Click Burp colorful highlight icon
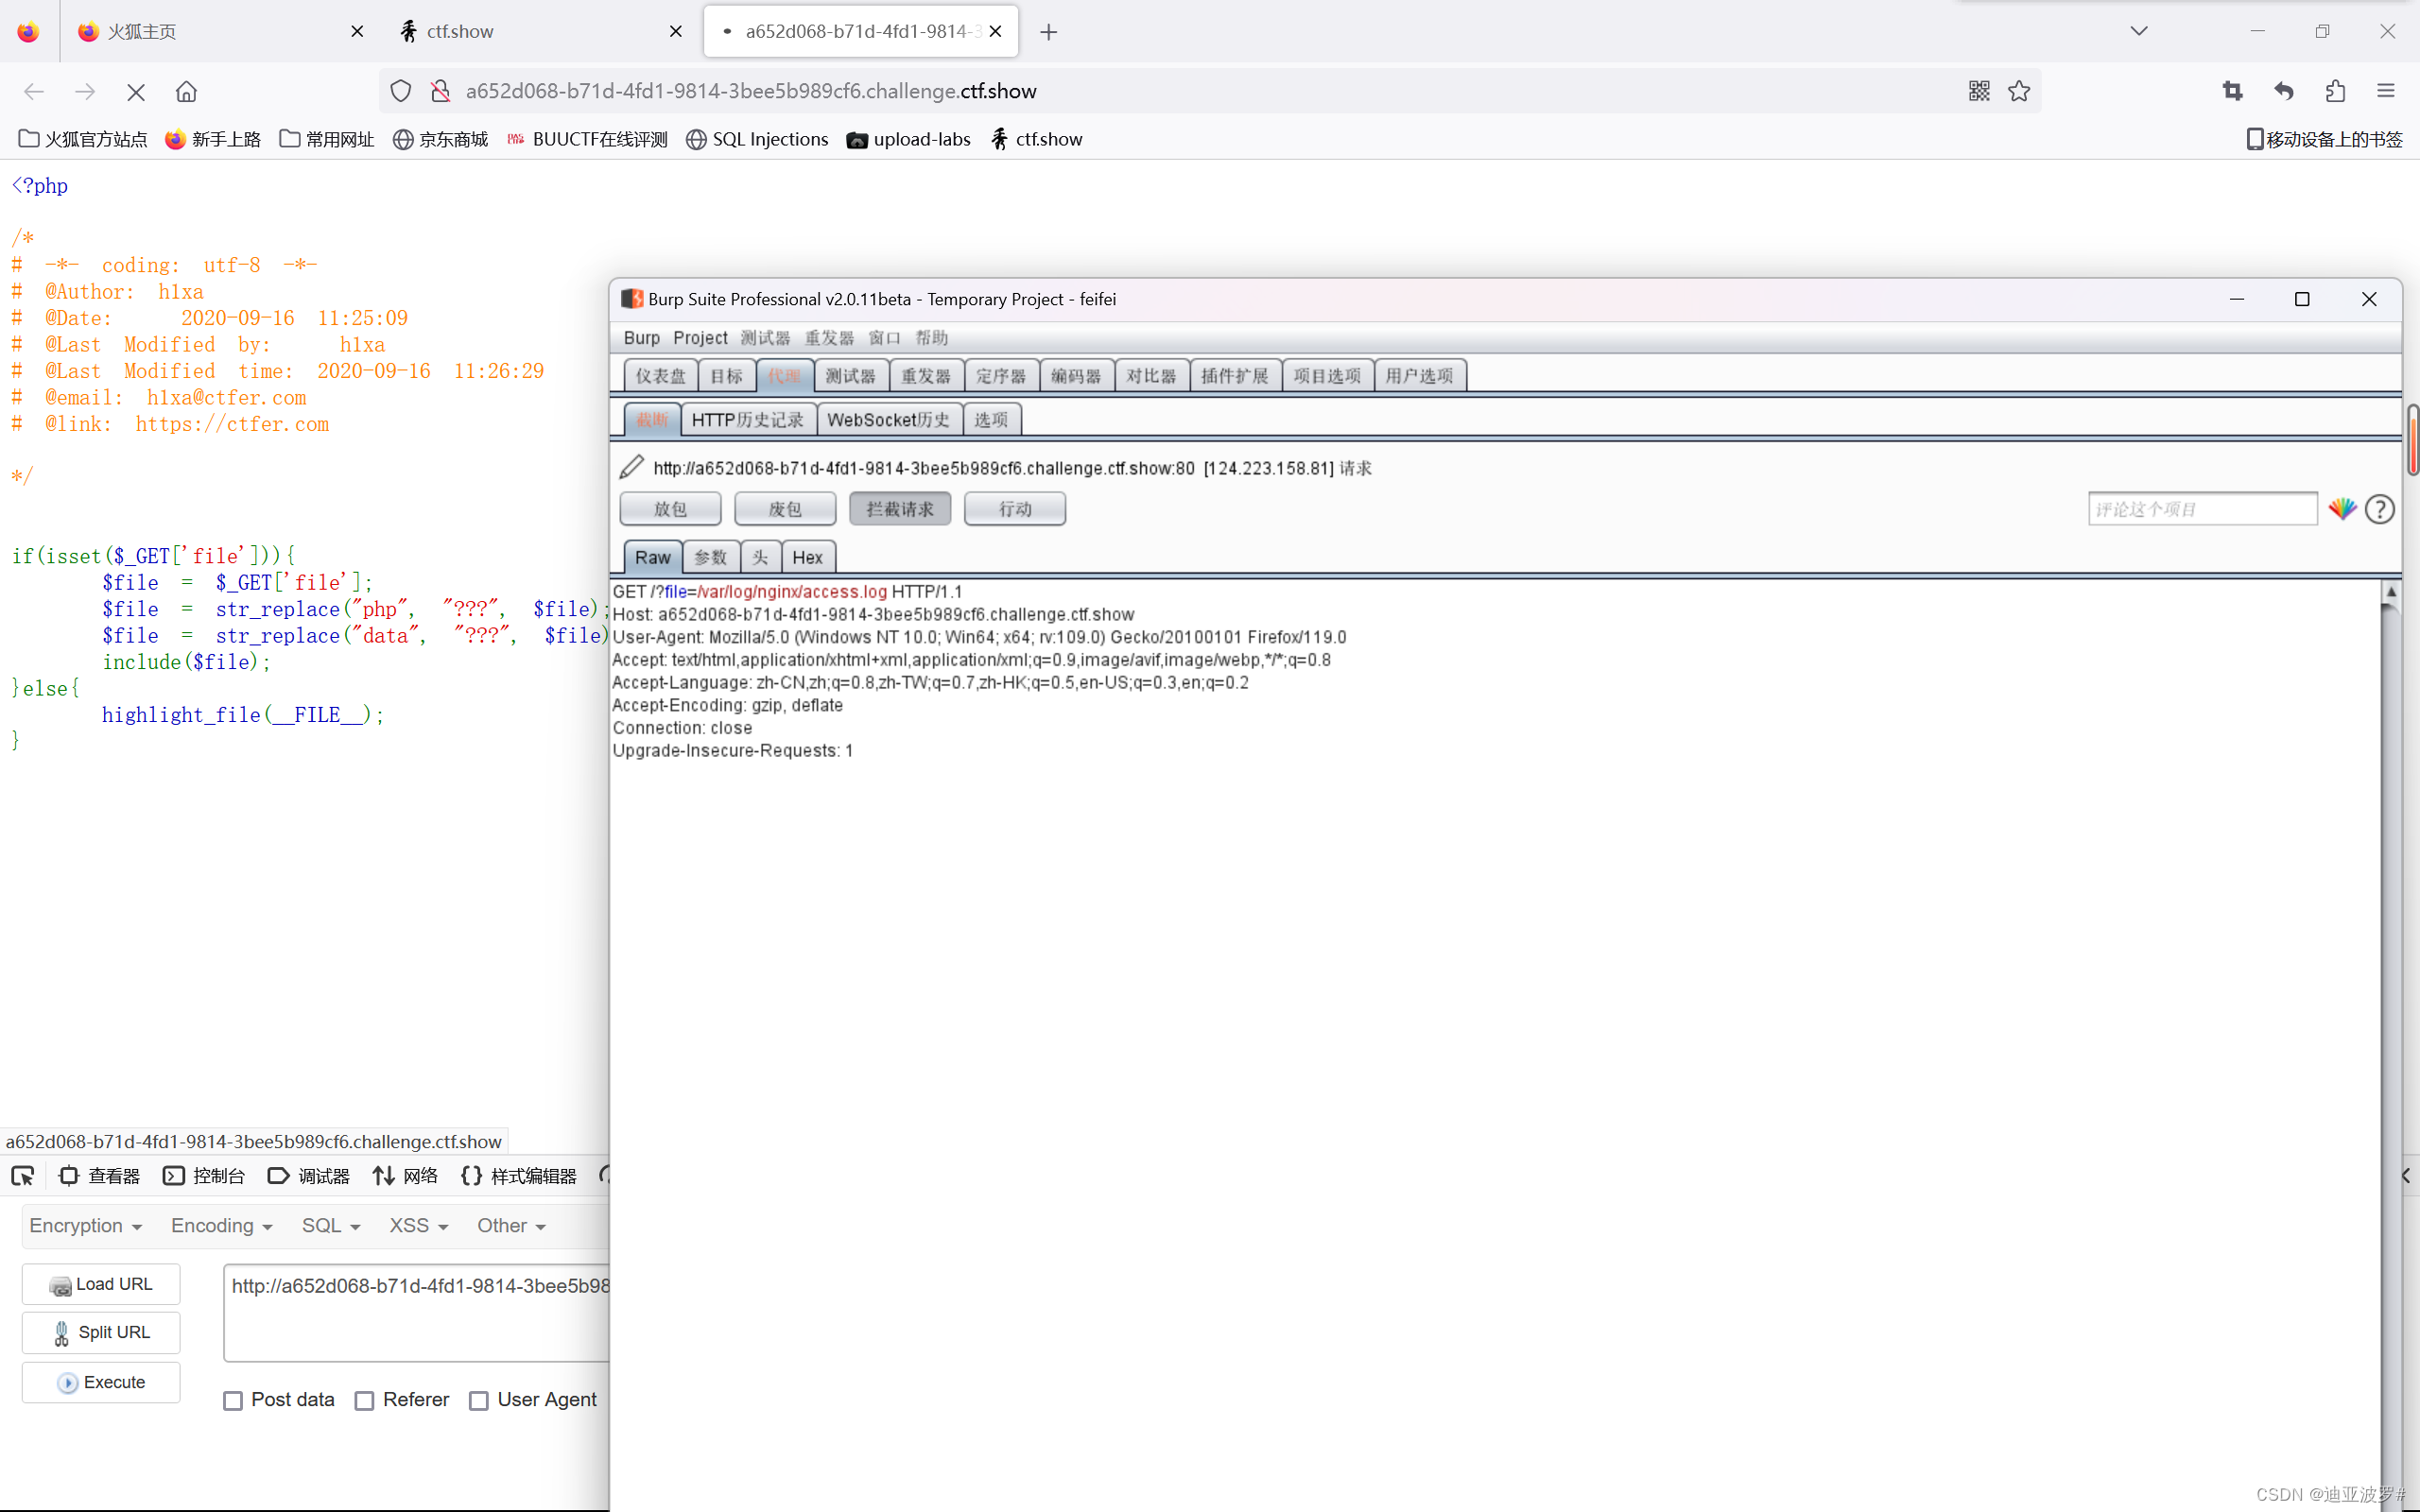The height and width of the screenshot is (1512, 2420). coord(2342,509)
